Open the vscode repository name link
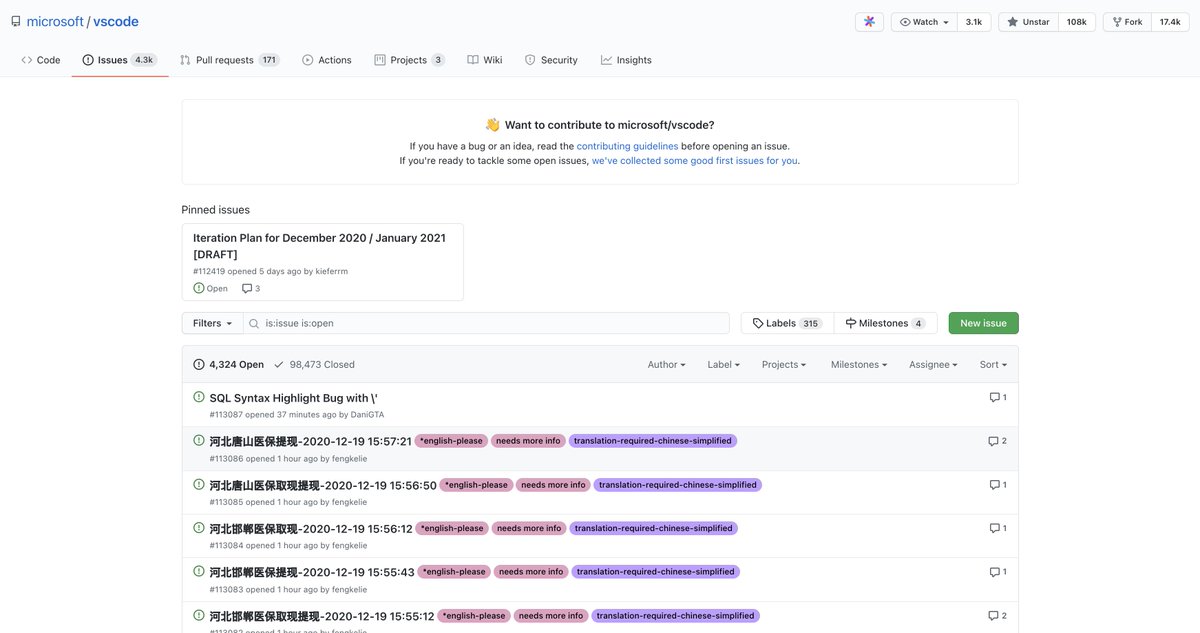1200x633 pixels. tap(116, 21)
